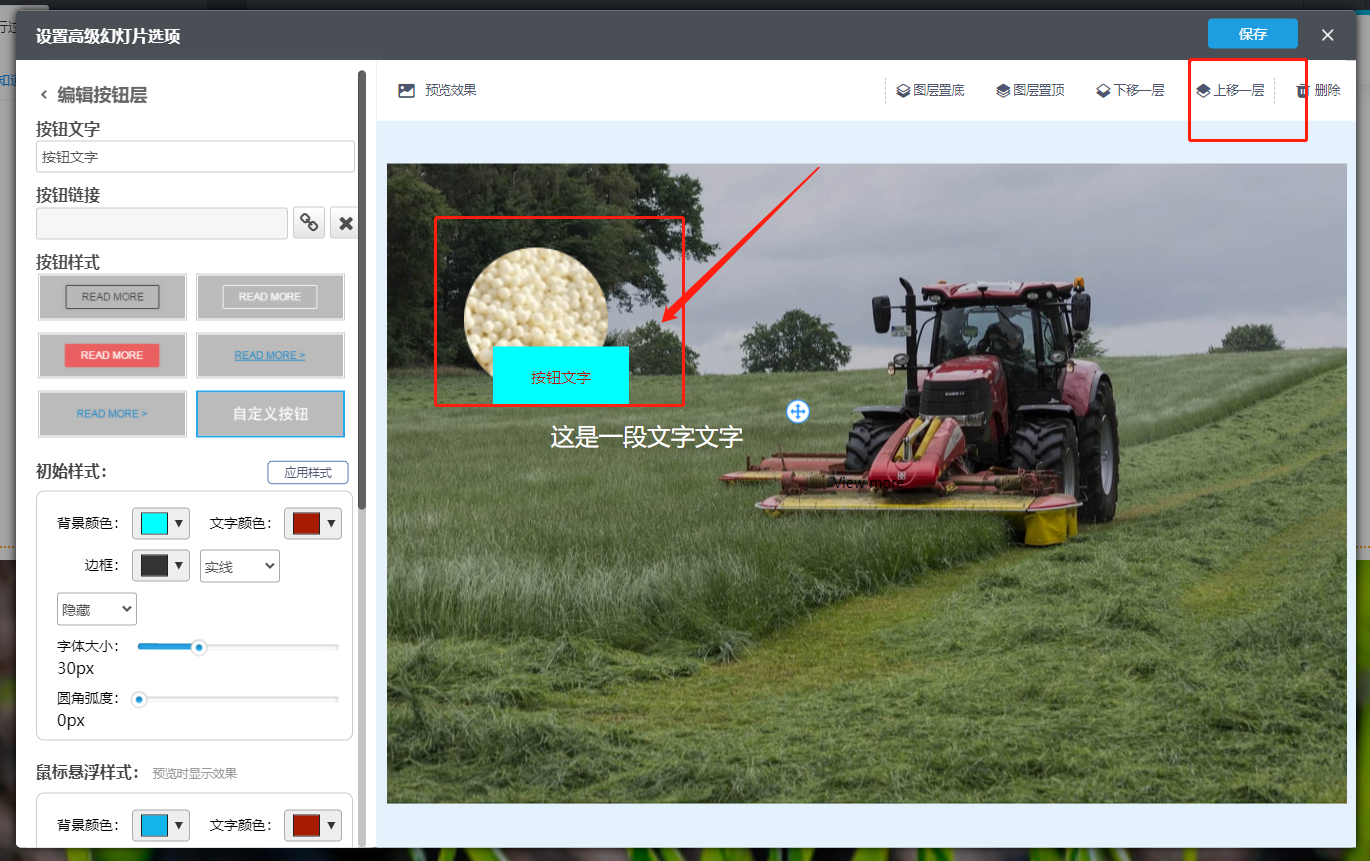Delete layer using 删除 trash icon
The height and width of the screenshot is (861, 1370).
[x=1303, y=91]
